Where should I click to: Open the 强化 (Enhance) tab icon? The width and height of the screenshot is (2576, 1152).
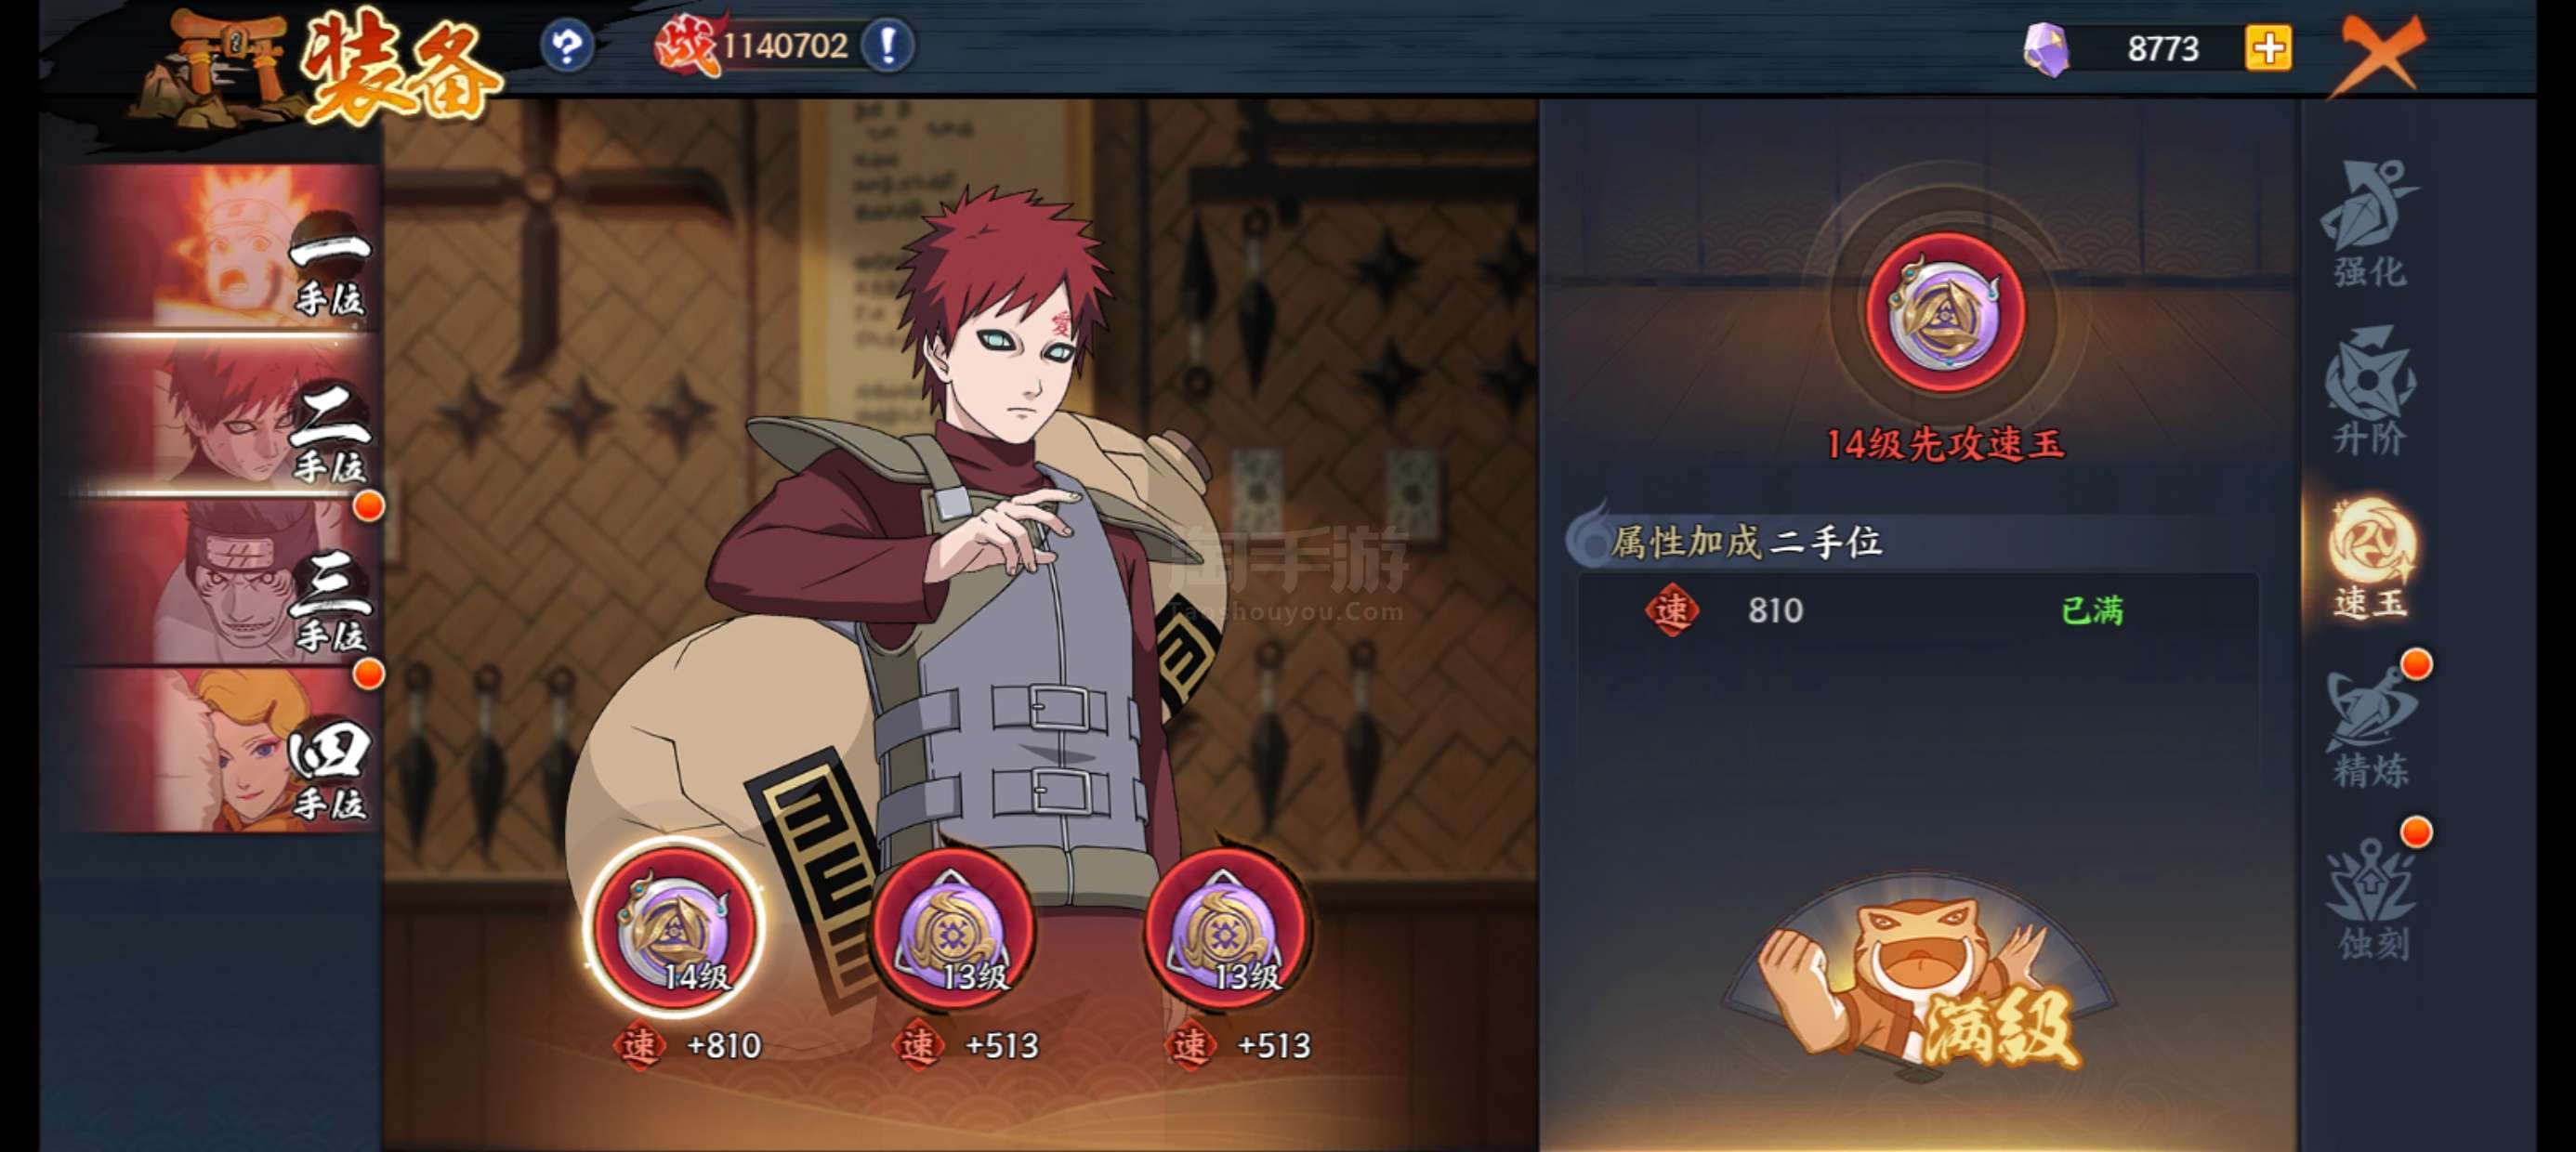click(x=2370, y=224)
